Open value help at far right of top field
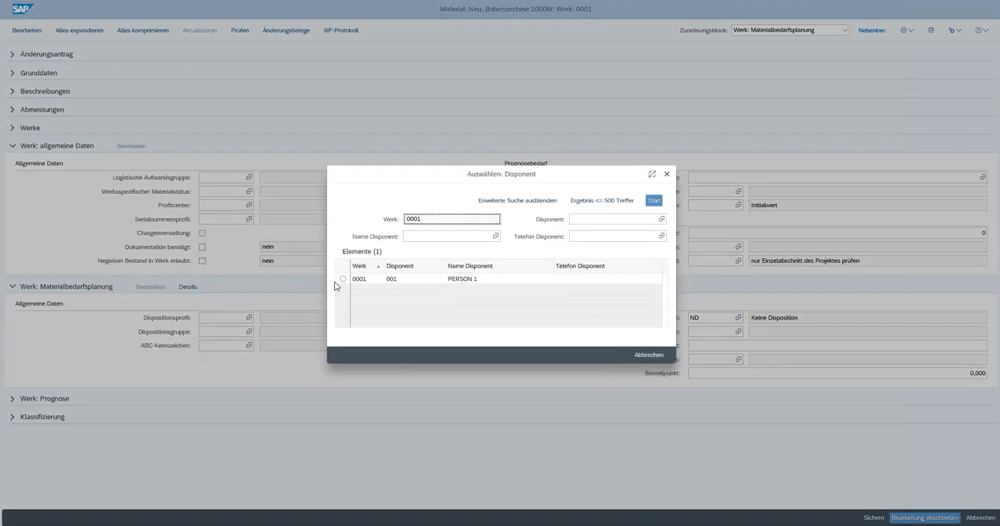The width and height of the screenshot is (1000, 526). [983, 177]
